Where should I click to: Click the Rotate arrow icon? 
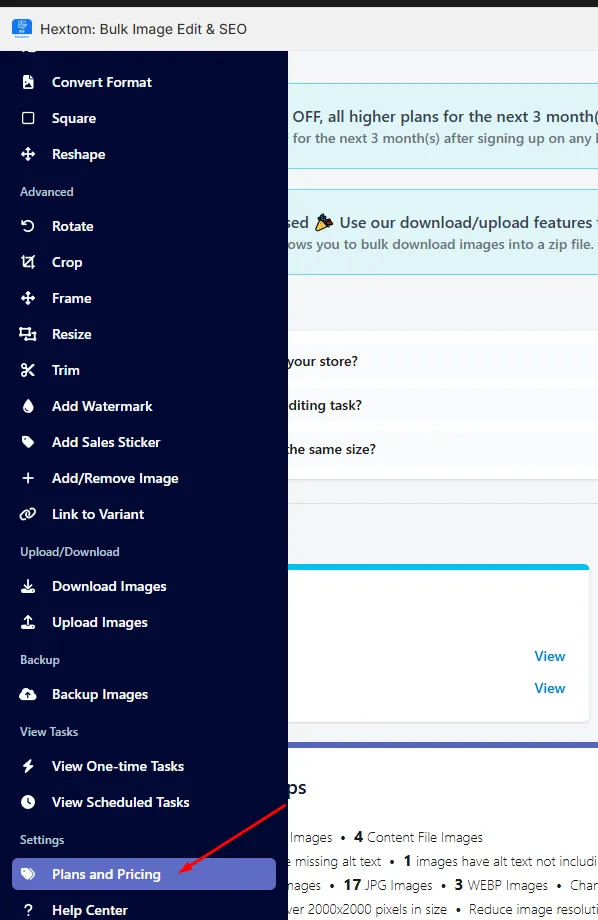pos(28,226)
